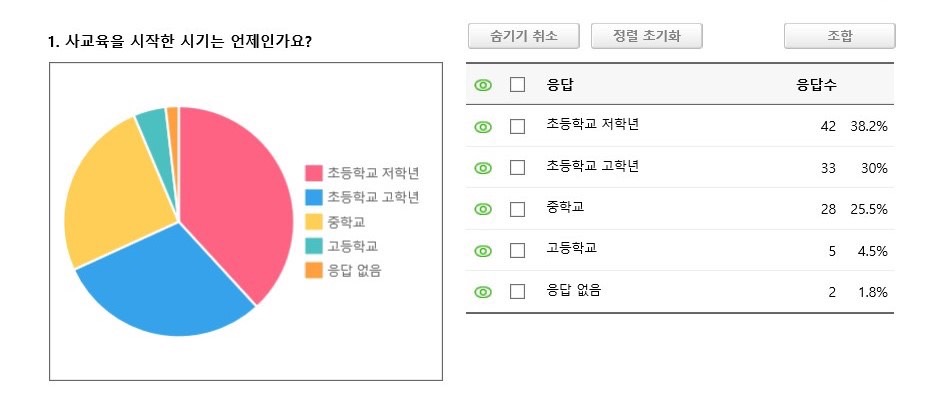This screenshot has height=414, width=952.
Task: Click the pink 초등학교 저학년 legend swatch
Action: pos(313,173)
